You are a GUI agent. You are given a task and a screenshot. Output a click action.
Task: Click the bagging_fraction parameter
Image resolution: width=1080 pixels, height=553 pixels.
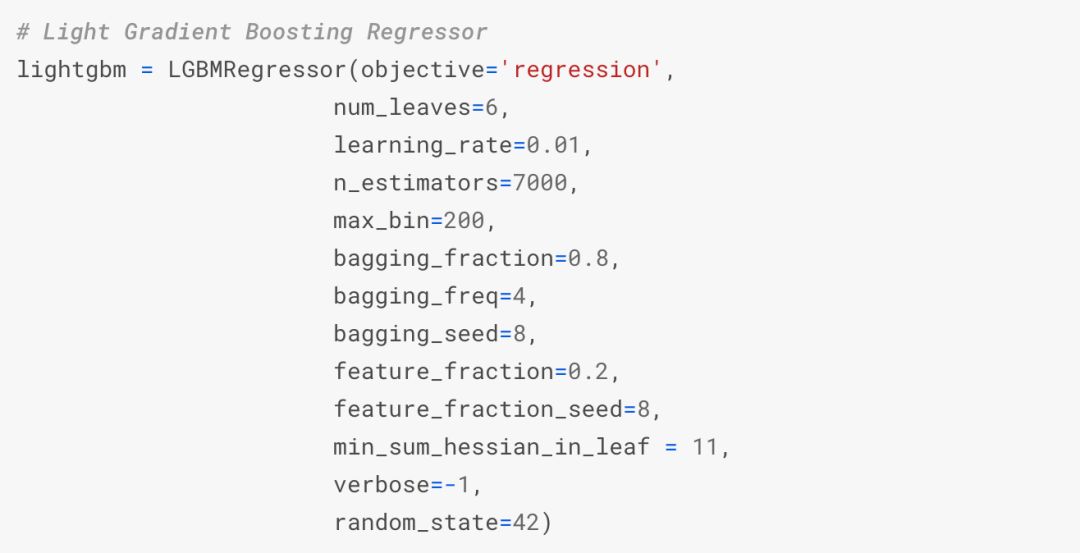444,258
